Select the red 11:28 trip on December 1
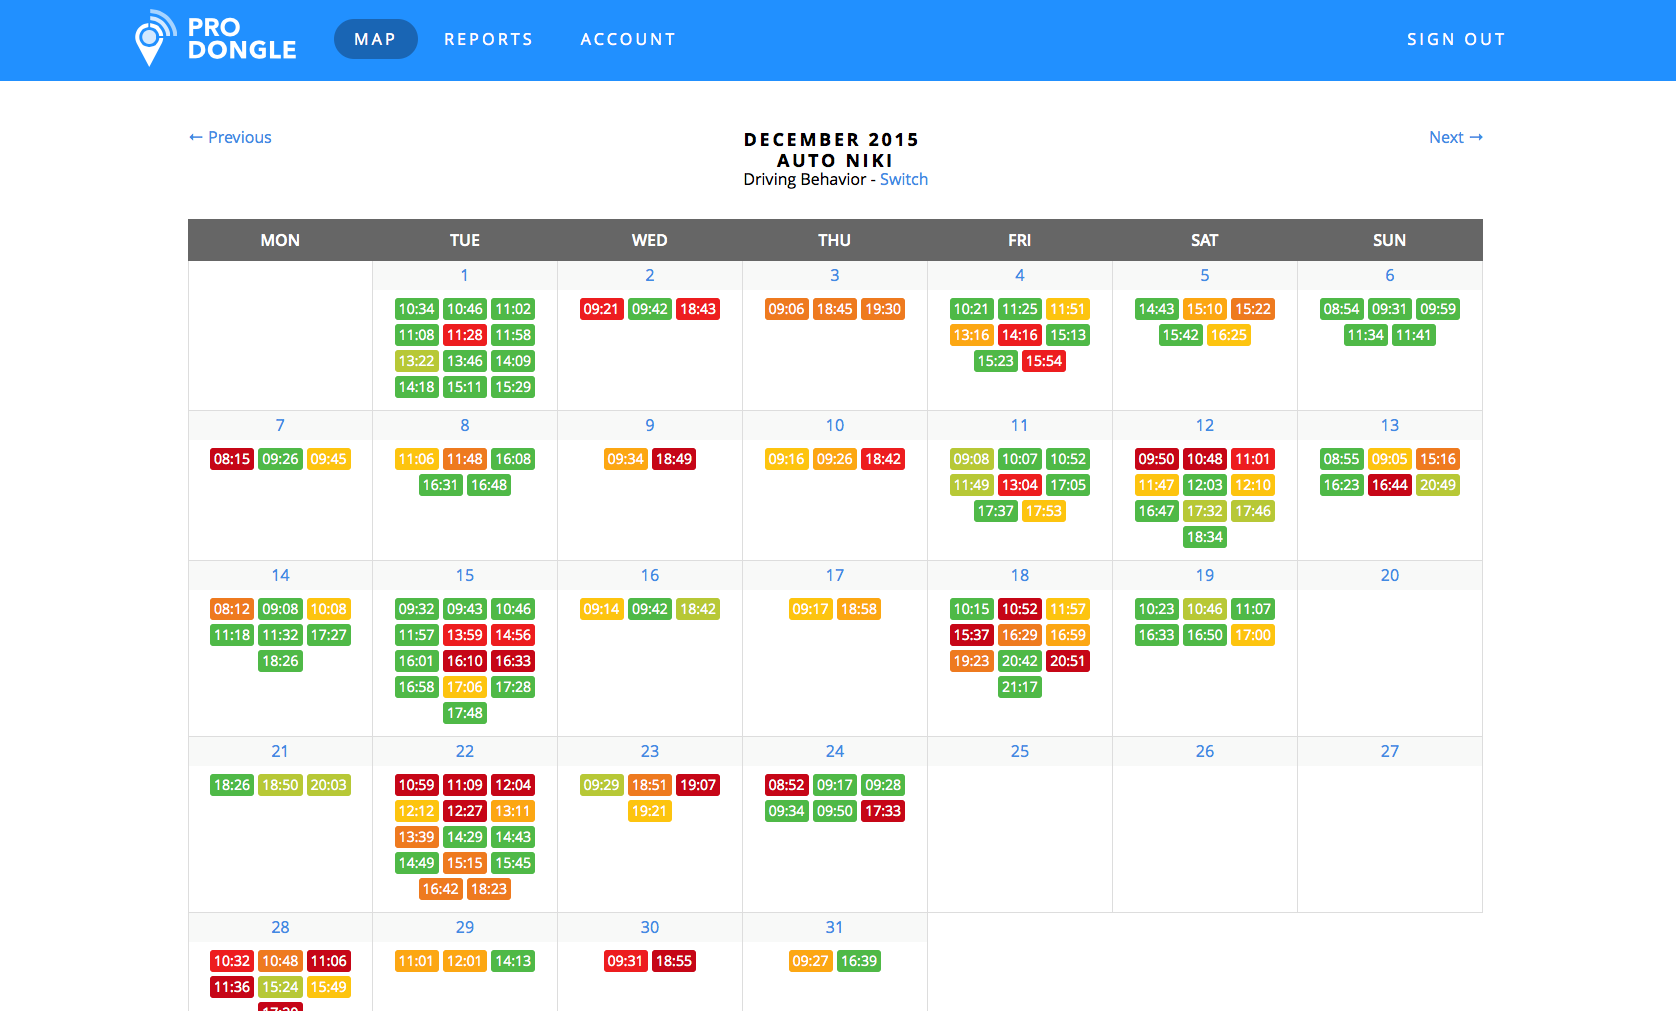The image size is (1676, 1011). (464, 335)
